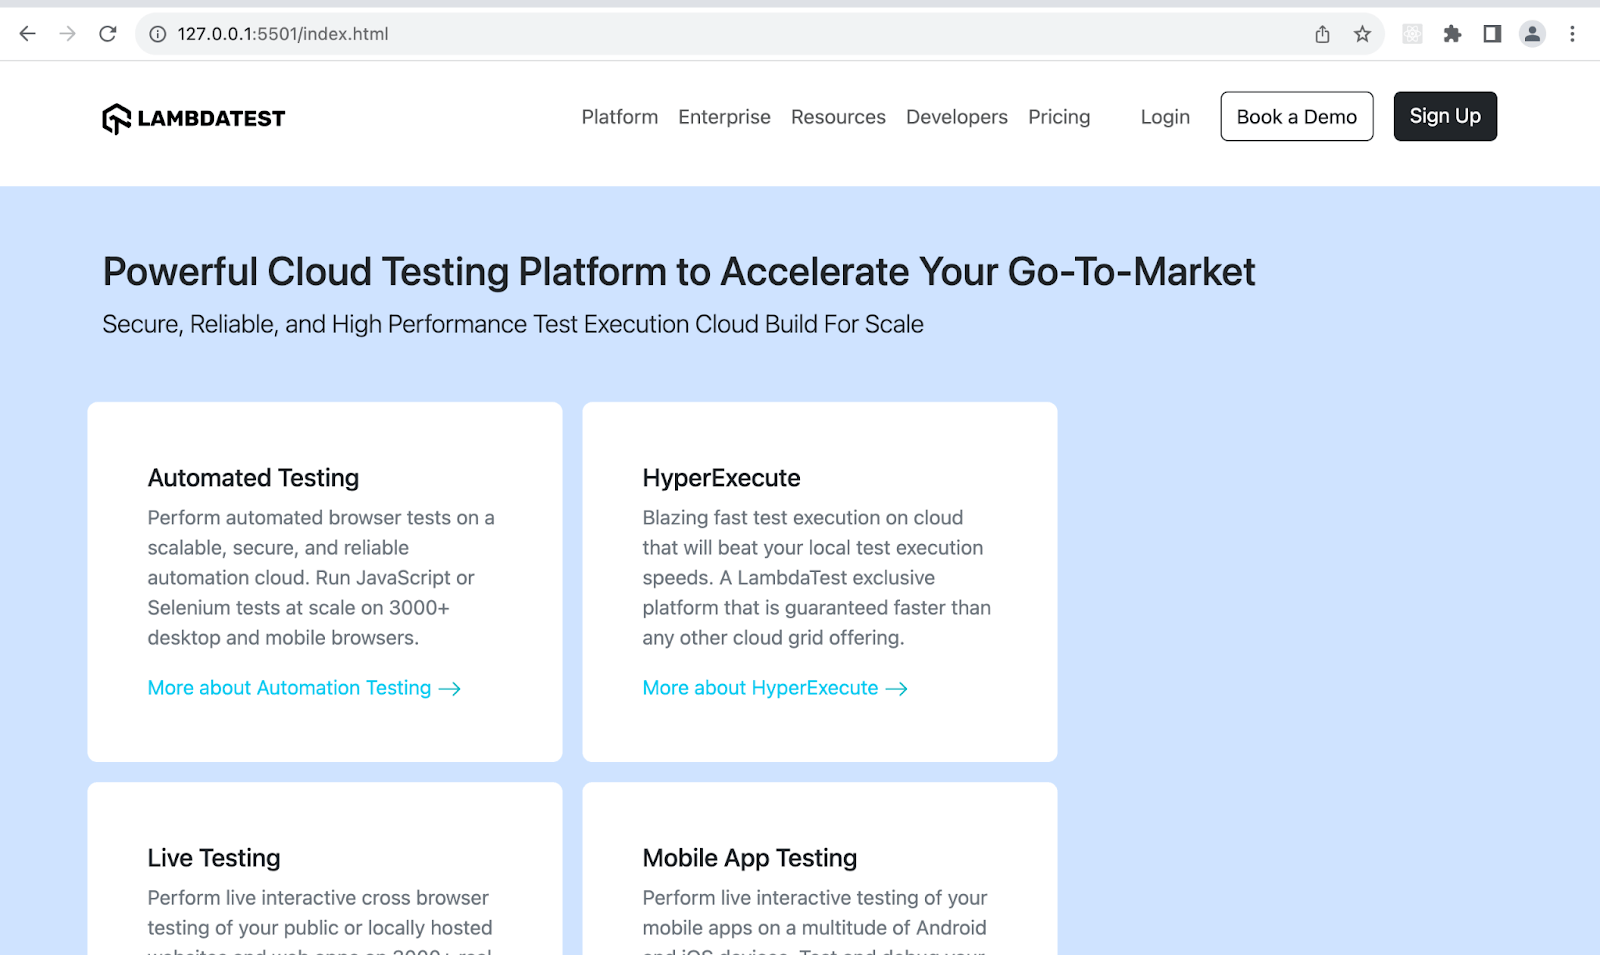The image size is (1600, 955).
Task: Open Chrome three-dot menu
Action: pyautogui.click(x=1572, y=34)
